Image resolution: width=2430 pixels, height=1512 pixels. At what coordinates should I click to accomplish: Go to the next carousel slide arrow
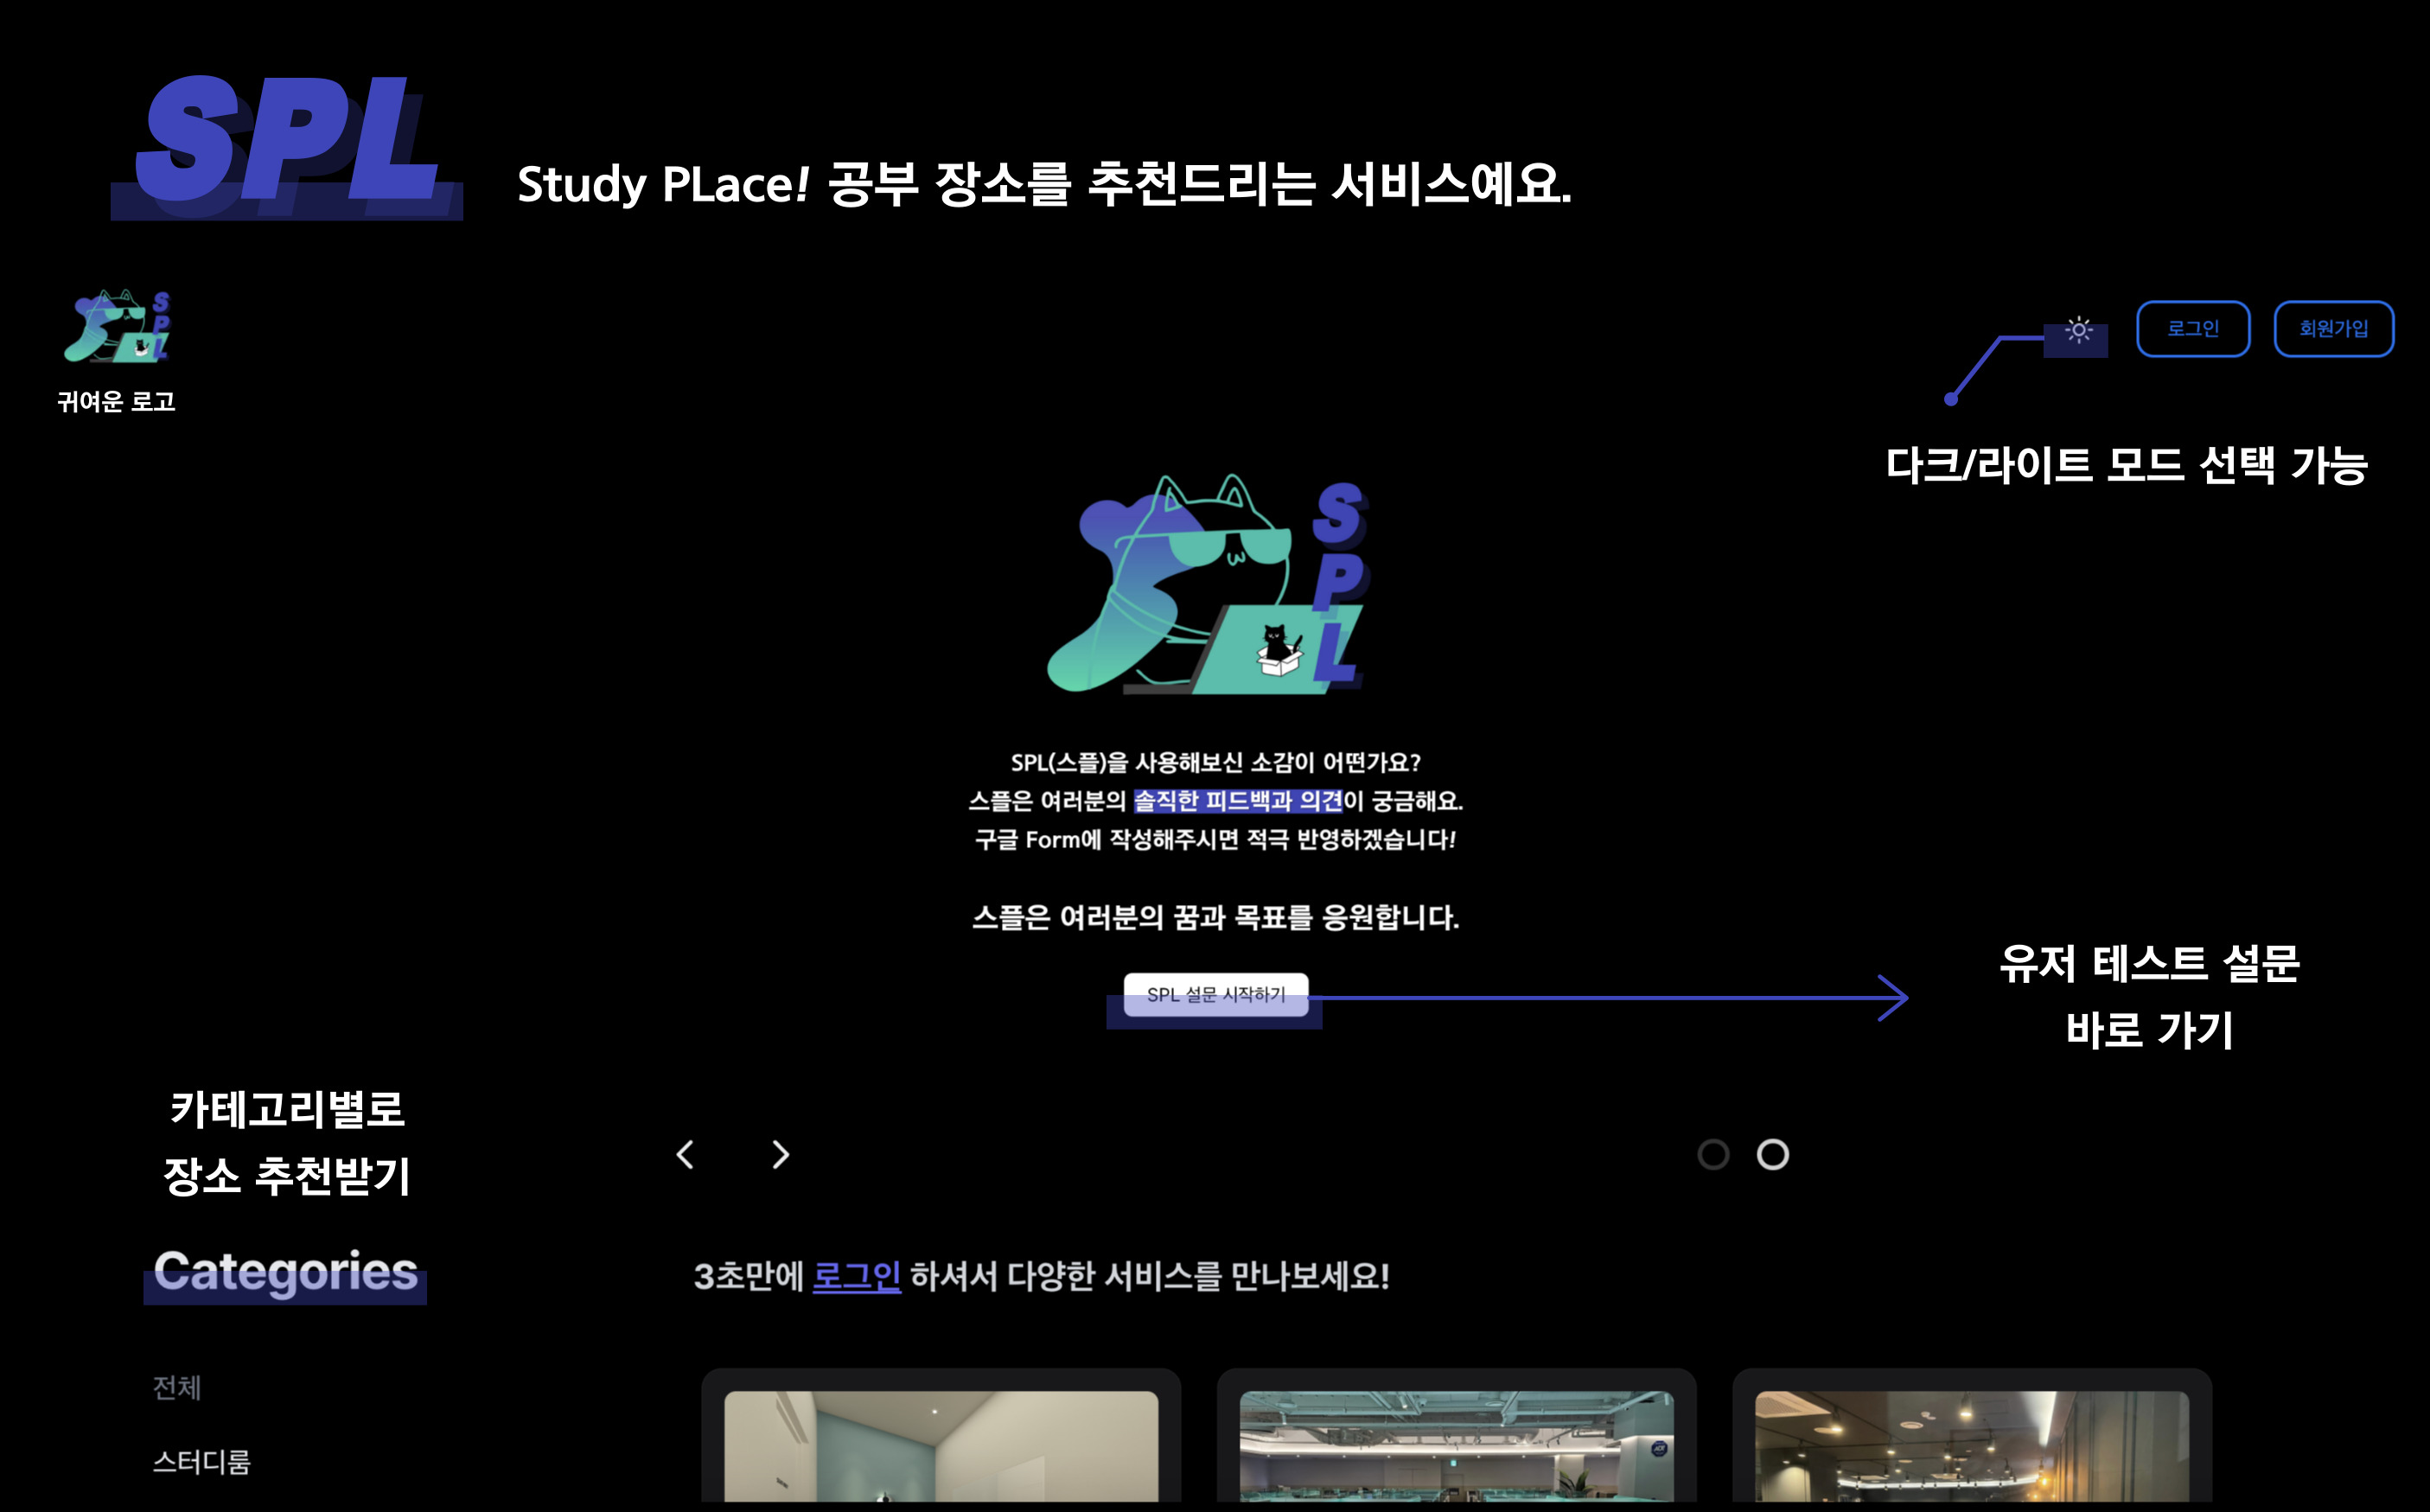pos(781,1155)
